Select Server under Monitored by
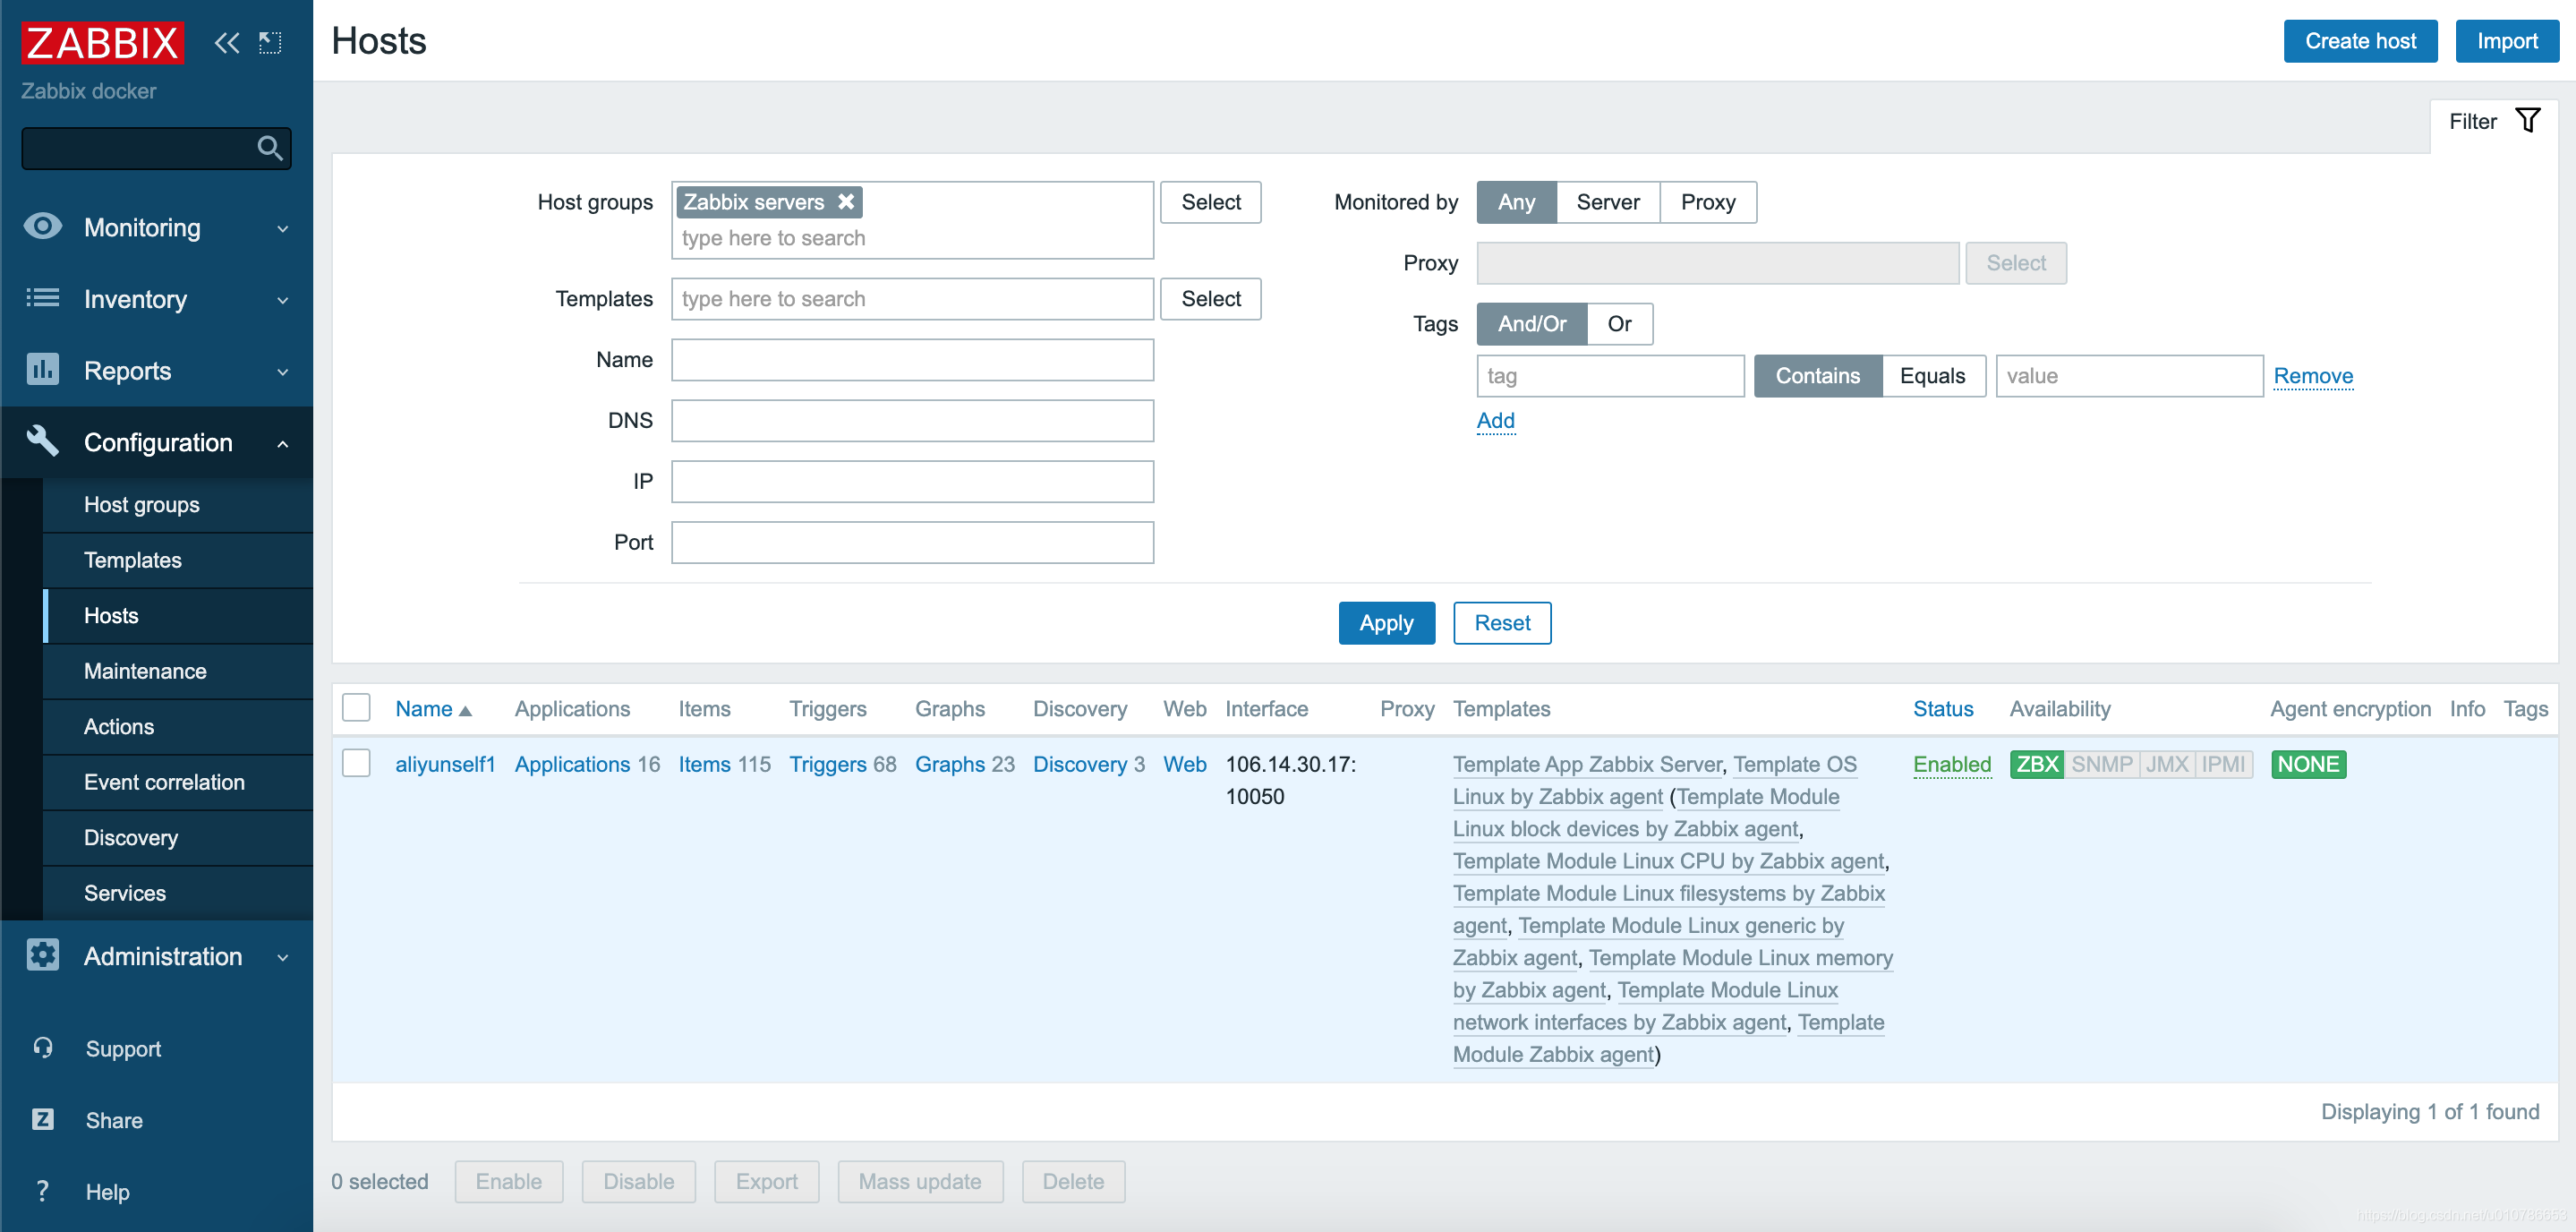Image resolution: width=2576 pixels, height=1232 pixels. (1607, 202)
